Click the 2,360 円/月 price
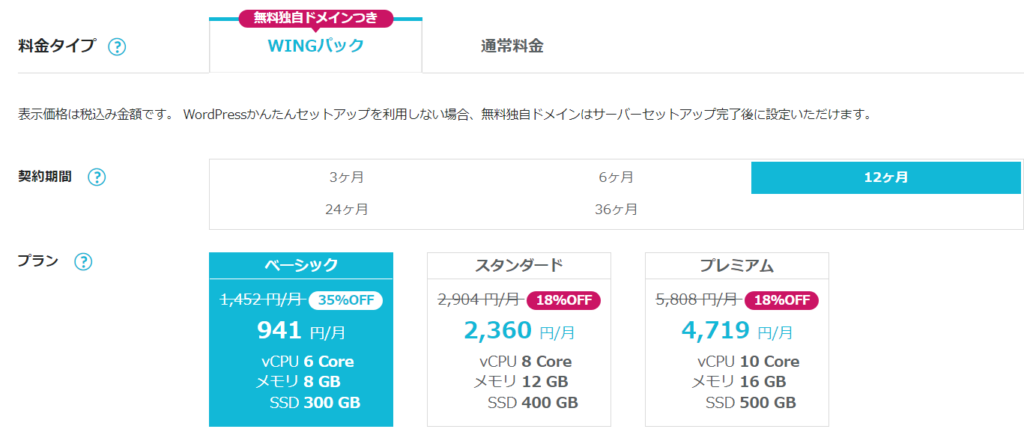The height and width of the screenshot is (435, 1024). click(519, 330)
